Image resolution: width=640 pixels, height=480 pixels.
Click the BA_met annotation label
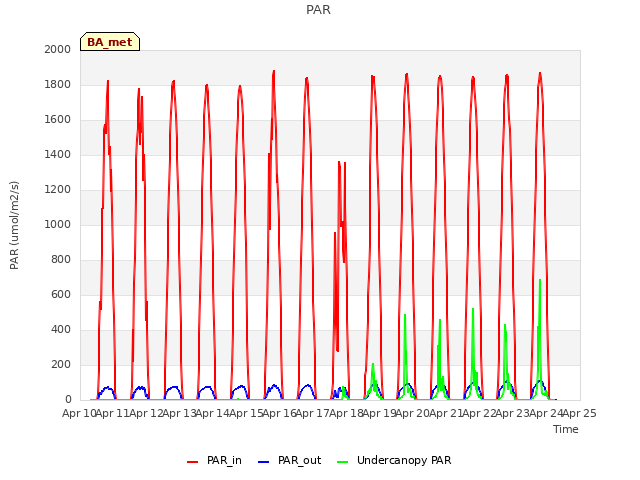click(x=110, y=42)
